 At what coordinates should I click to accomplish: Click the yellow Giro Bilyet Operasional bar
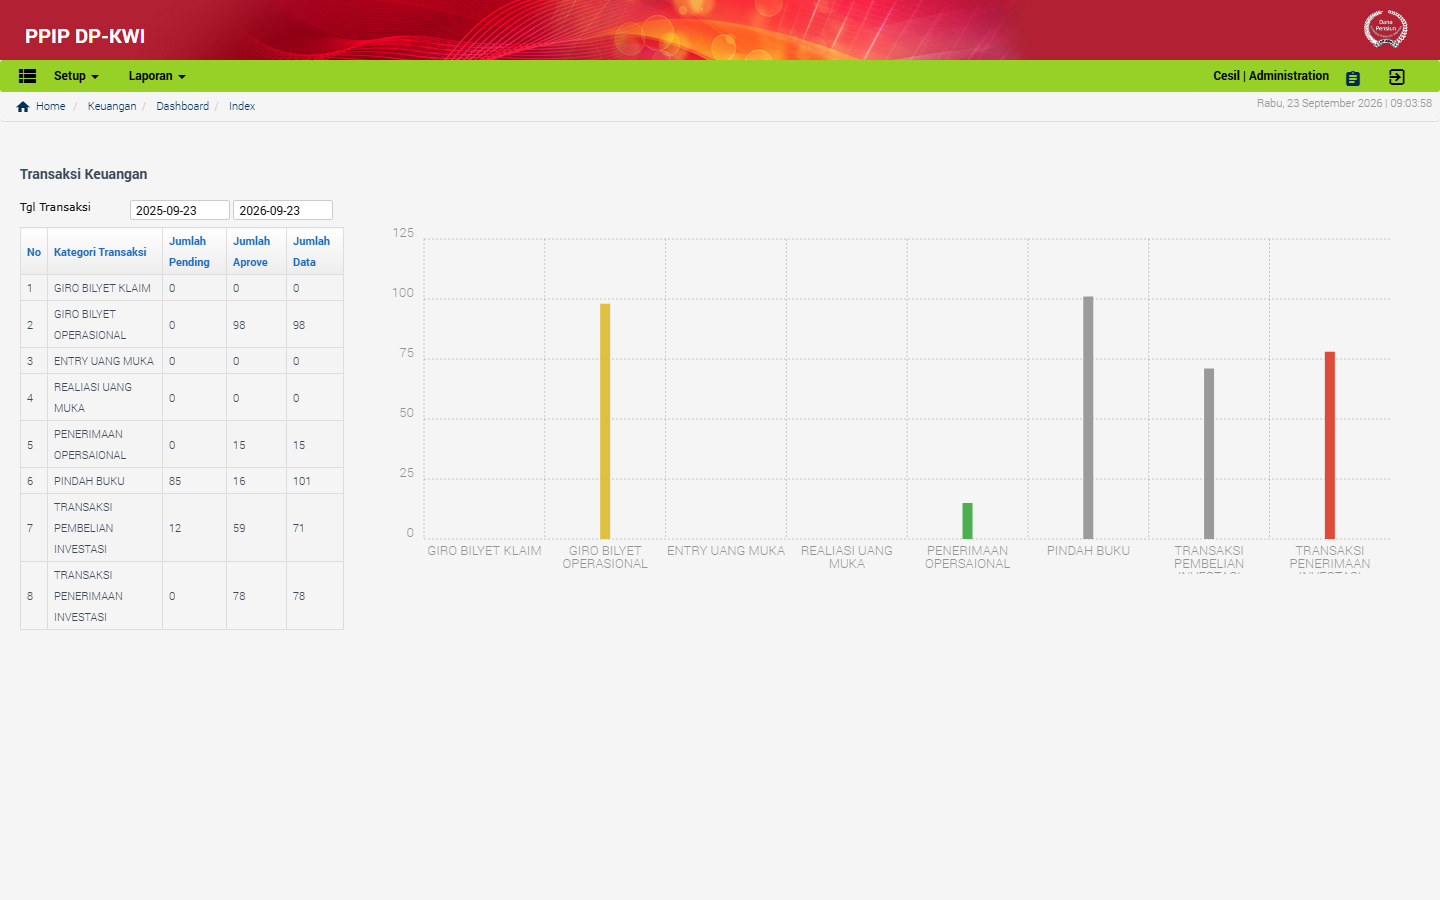[605, 421]
